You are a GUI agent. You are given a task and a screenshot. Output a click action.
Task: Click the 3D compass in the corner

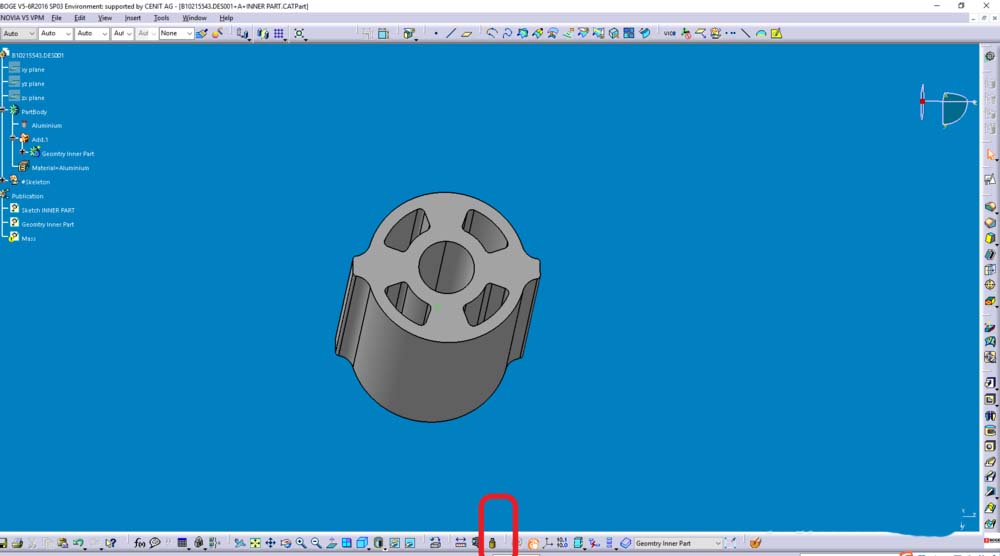click(948, 105)
